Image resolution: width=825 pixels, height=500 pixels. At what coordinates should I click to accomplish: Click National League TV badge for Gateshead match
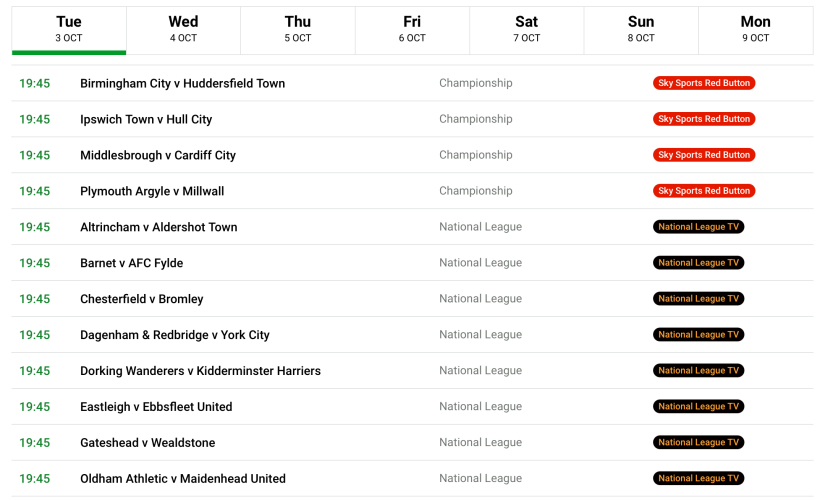coord(698,443)
